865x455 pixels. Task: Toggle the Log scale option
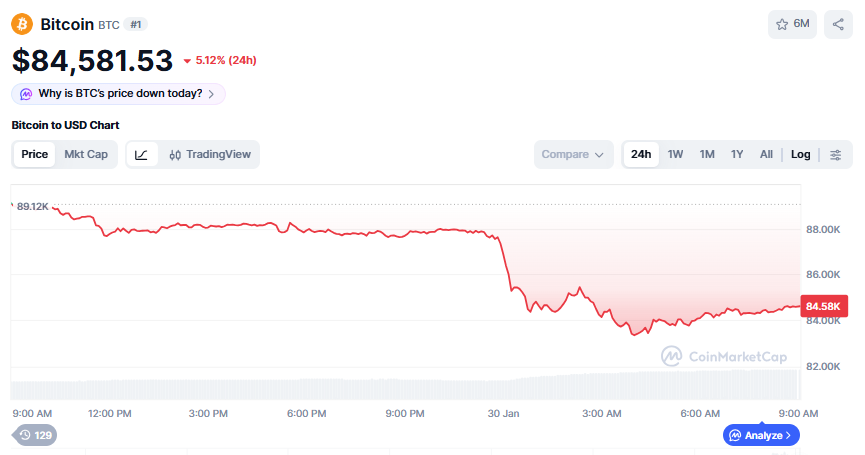click(800, 154)
